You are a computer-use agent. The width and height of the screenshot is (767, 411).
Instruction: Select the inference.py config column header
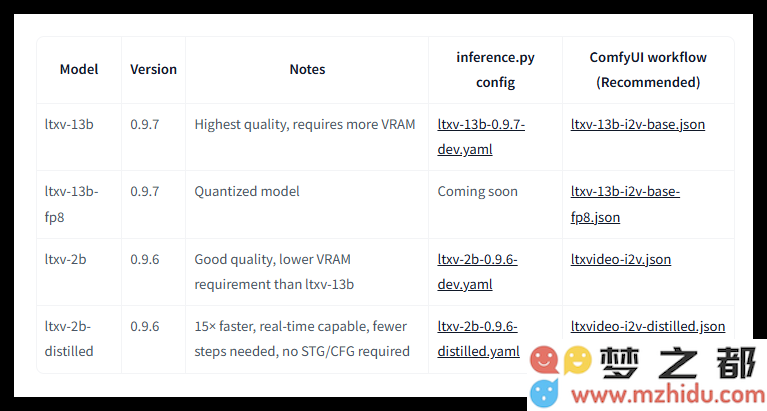(x=495, y=69)
